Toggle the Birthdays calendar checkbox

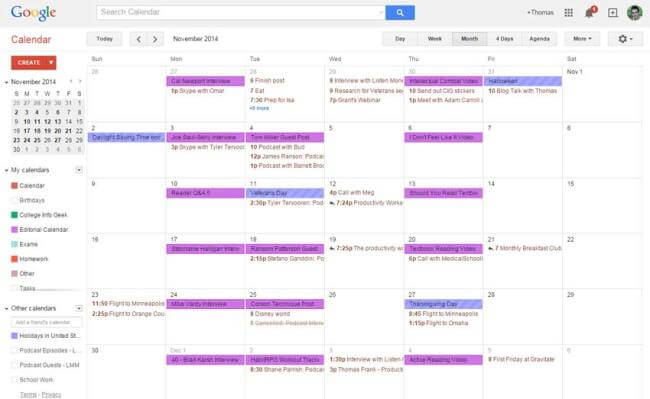point(14,201)
